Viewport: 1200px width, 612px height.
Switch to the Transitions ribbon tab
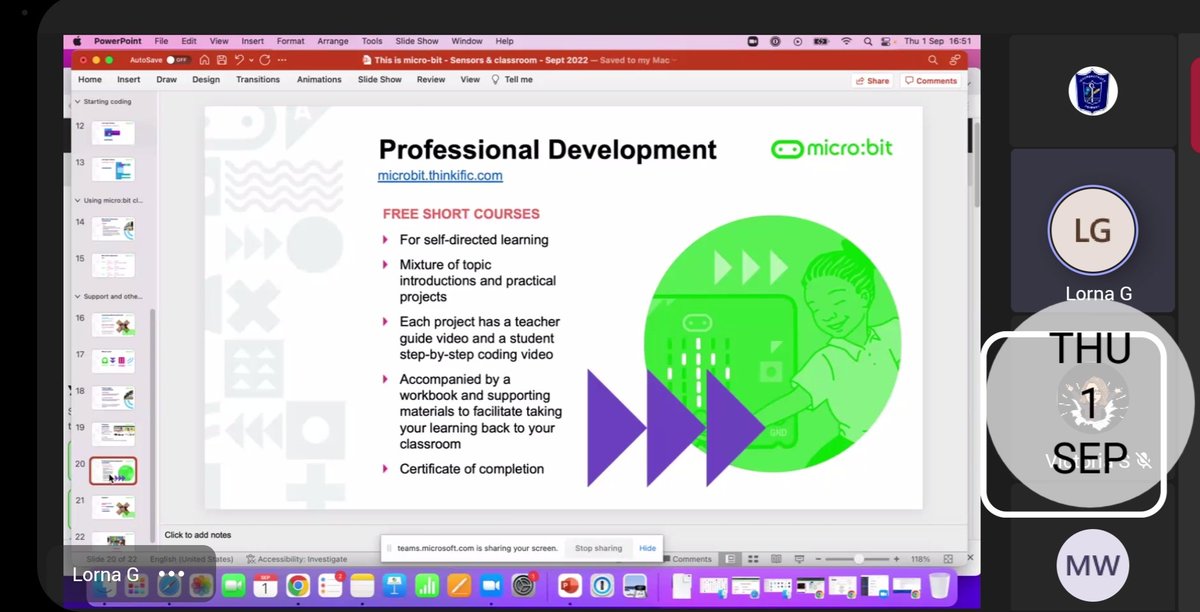click(x=258, y=79)
